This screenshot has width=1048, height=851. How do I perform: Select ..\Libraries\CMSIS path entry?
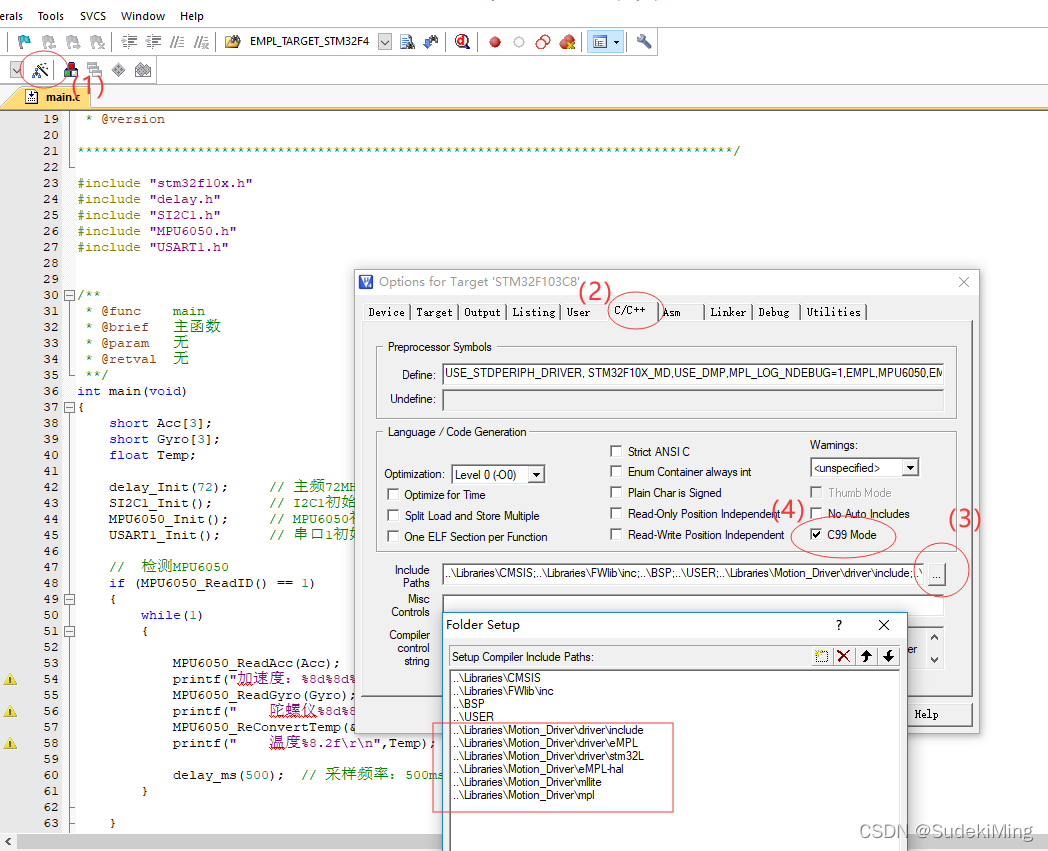tap(496, 678)
